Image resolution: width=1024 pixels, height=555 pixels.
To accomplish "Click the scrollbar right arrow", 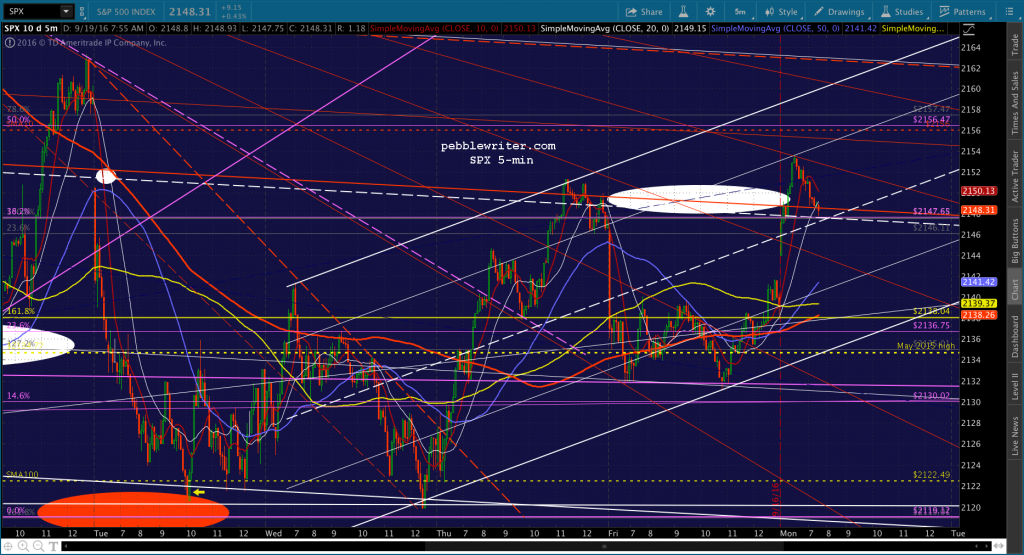I will coord(985,546).
